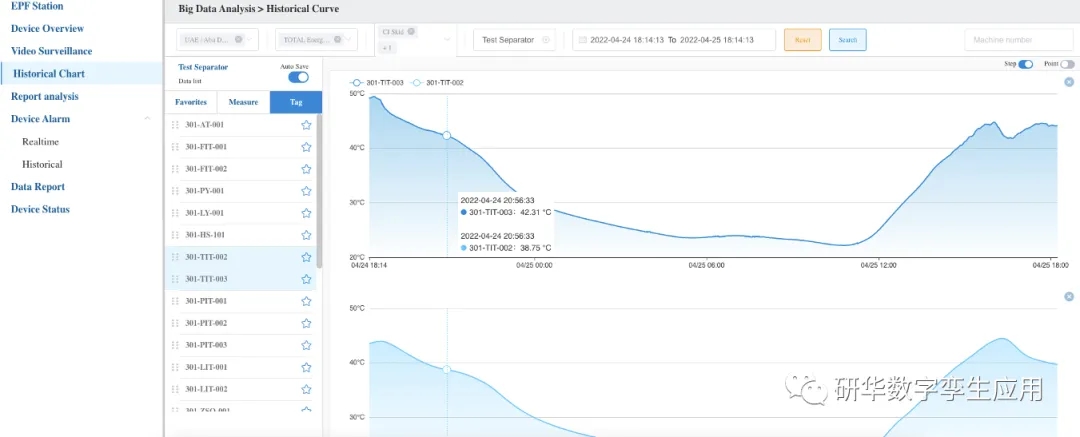Enable the Point chart toggle

pos(1068,64)
